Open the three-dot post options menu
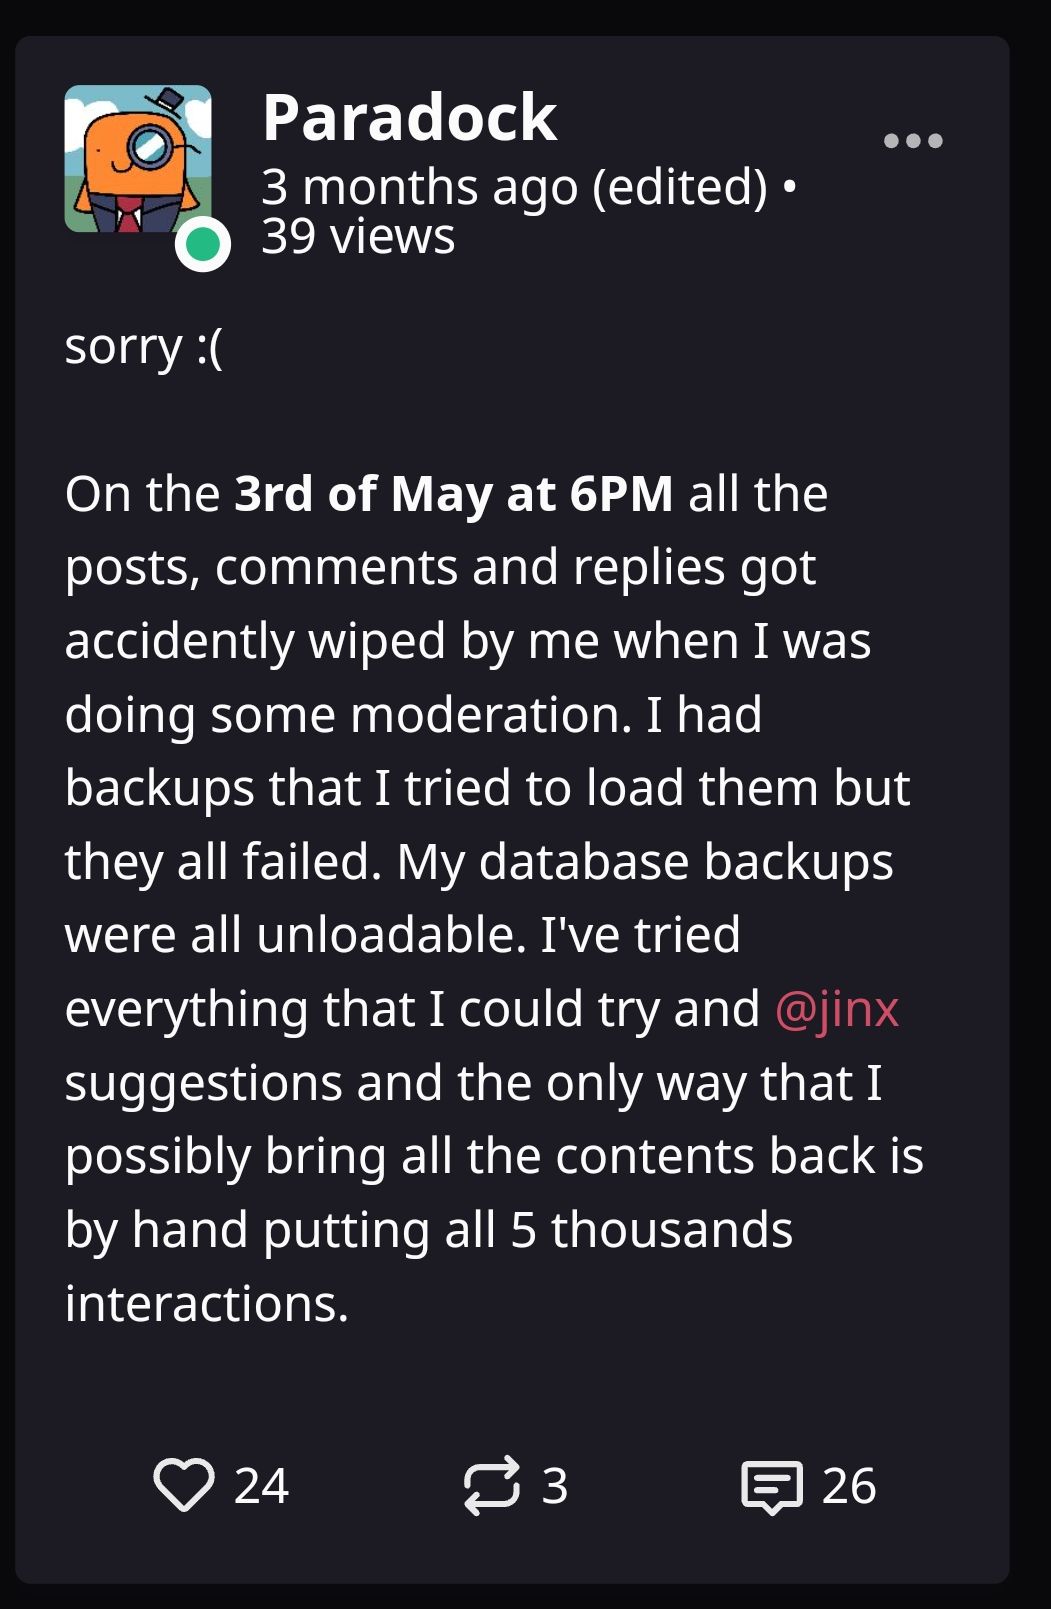 pyautogui.click(x=913, y=141)
